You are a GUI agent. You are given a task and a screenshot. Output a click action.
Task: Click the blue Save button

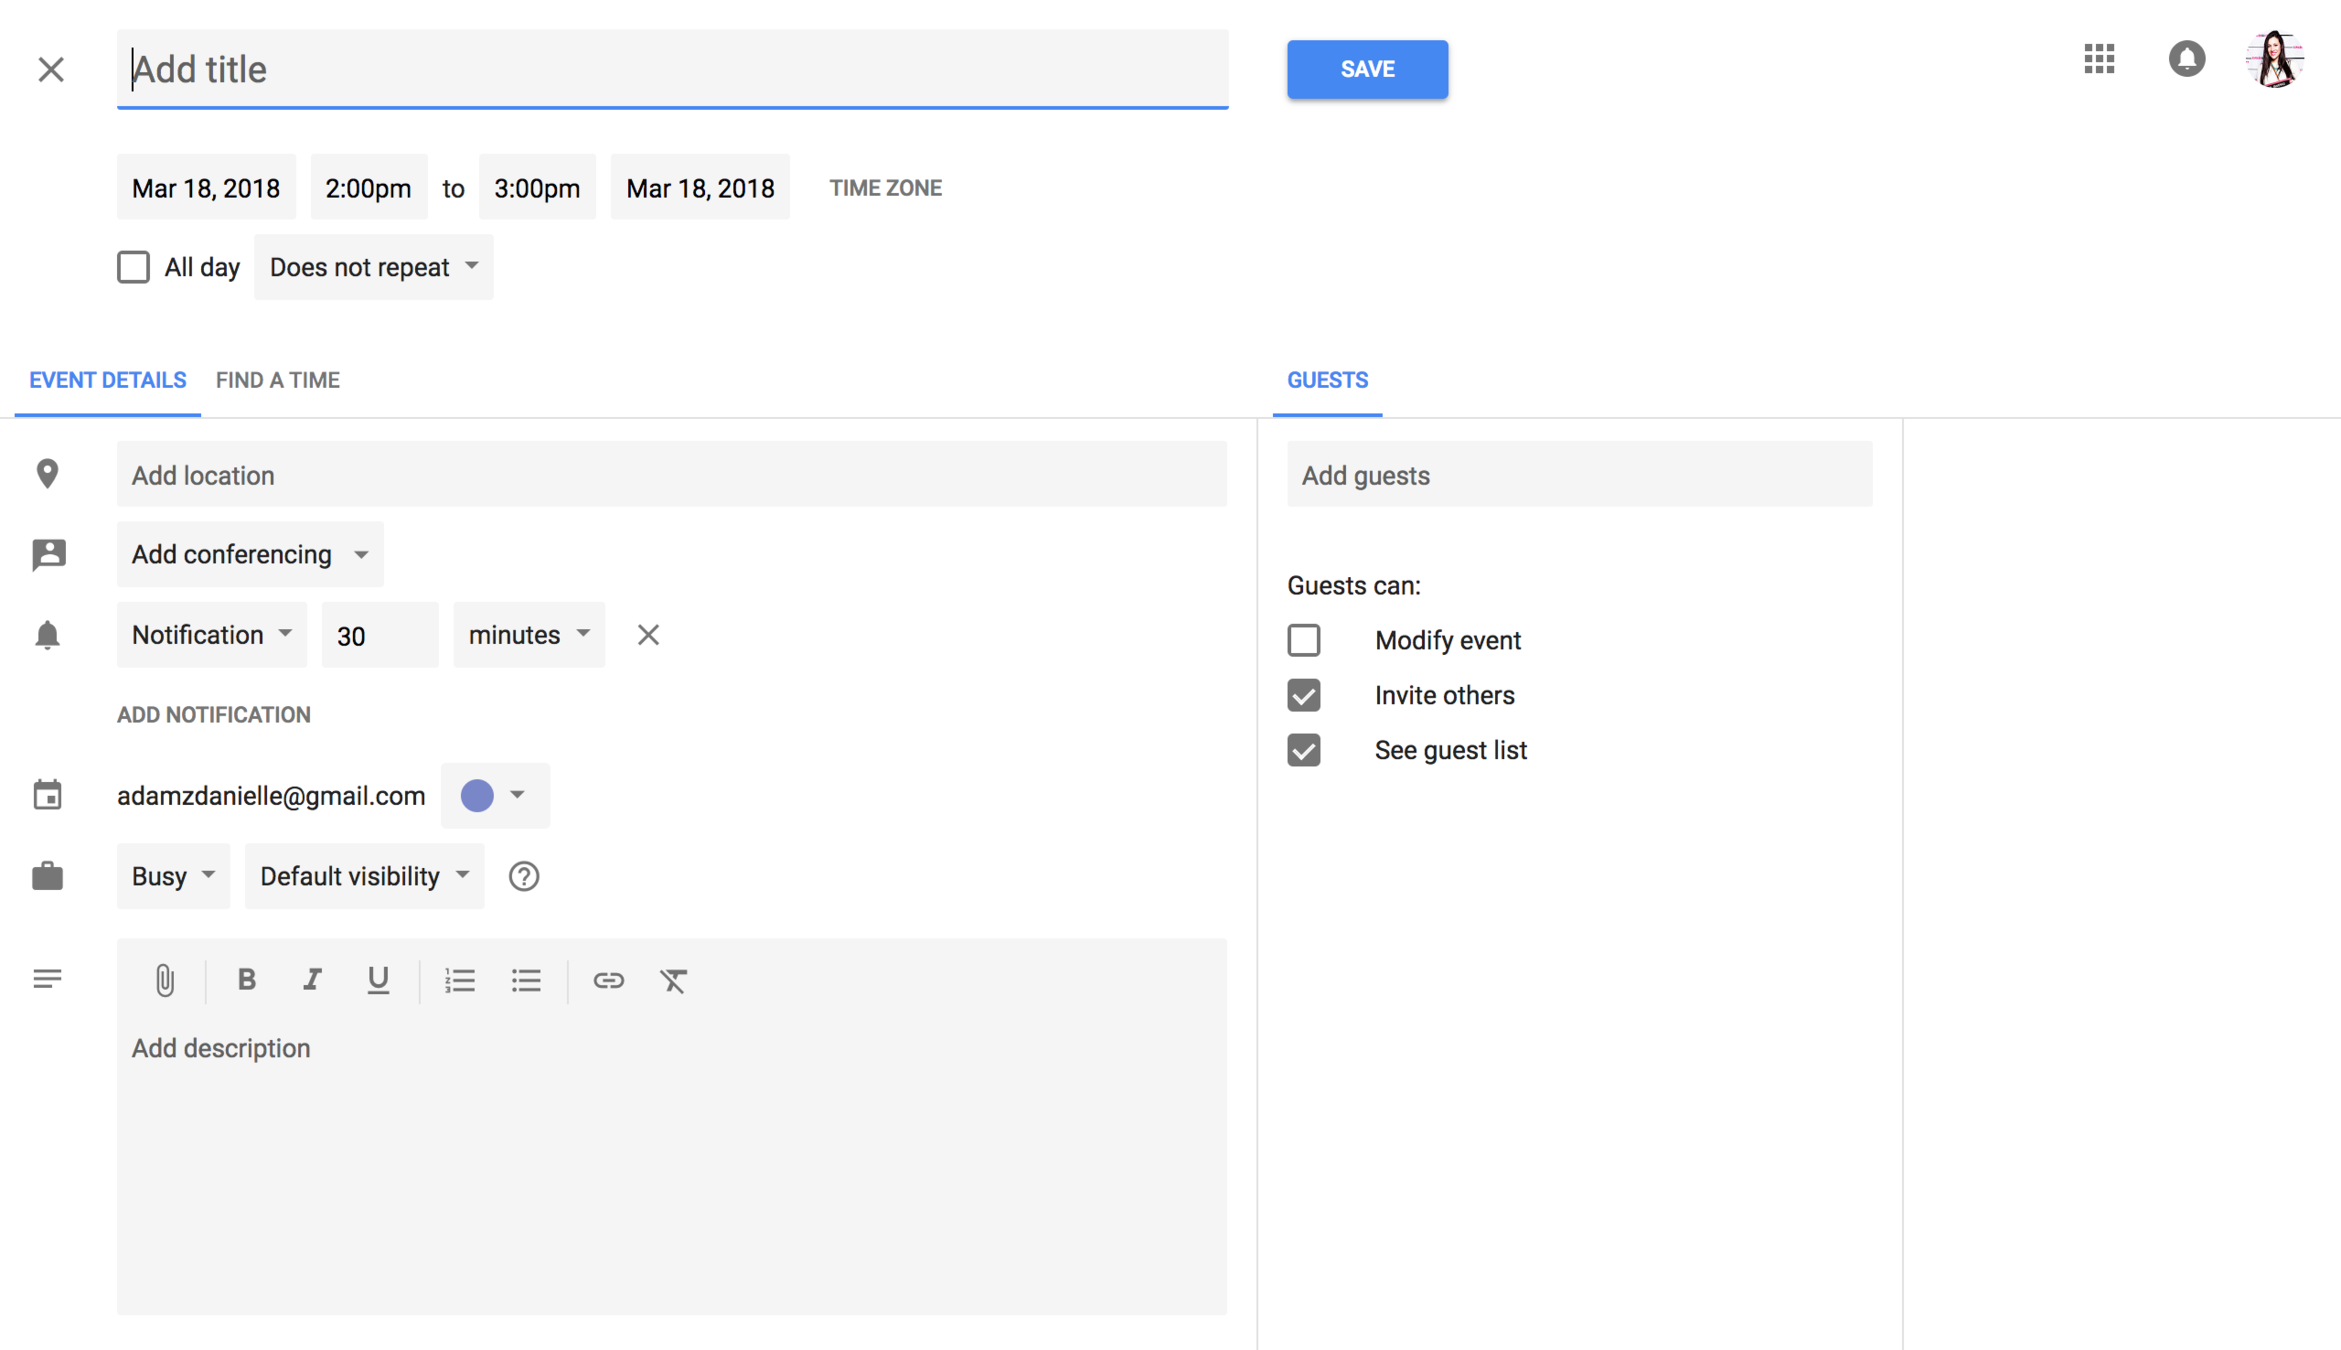tap(1367, 69)
